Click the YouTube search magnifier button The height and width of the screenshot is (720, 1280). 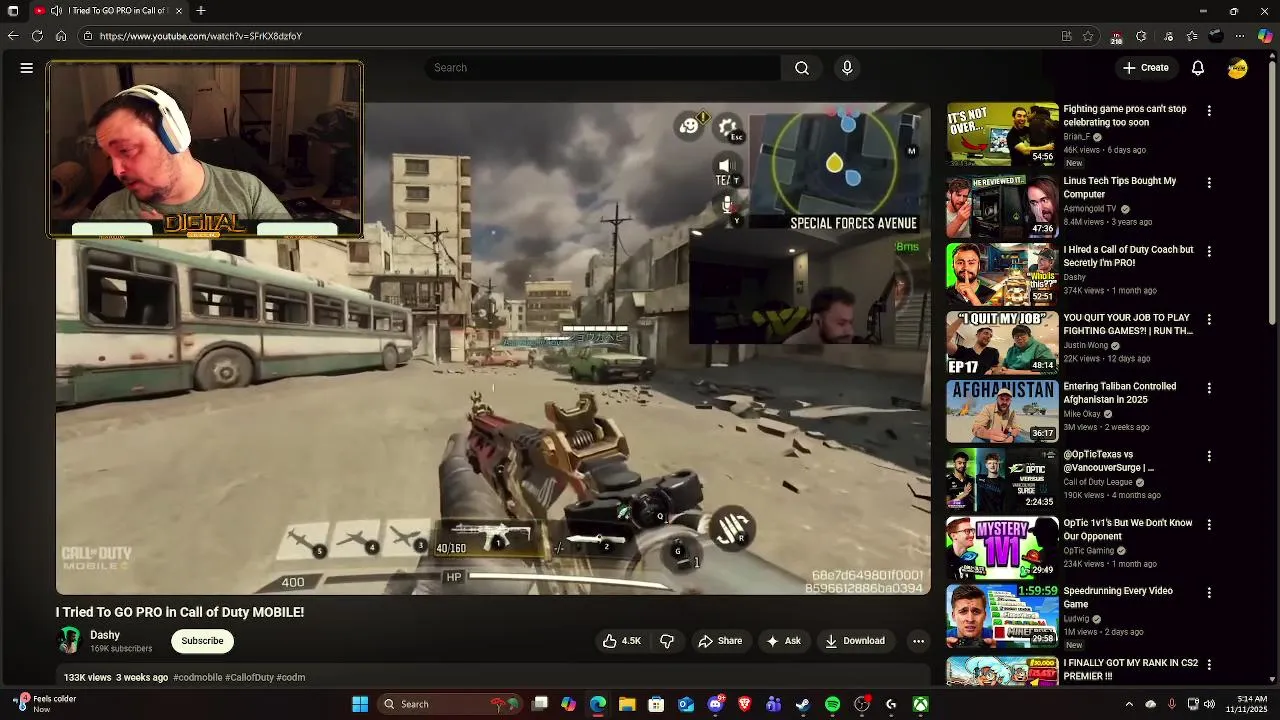click(x=801, y=68)
